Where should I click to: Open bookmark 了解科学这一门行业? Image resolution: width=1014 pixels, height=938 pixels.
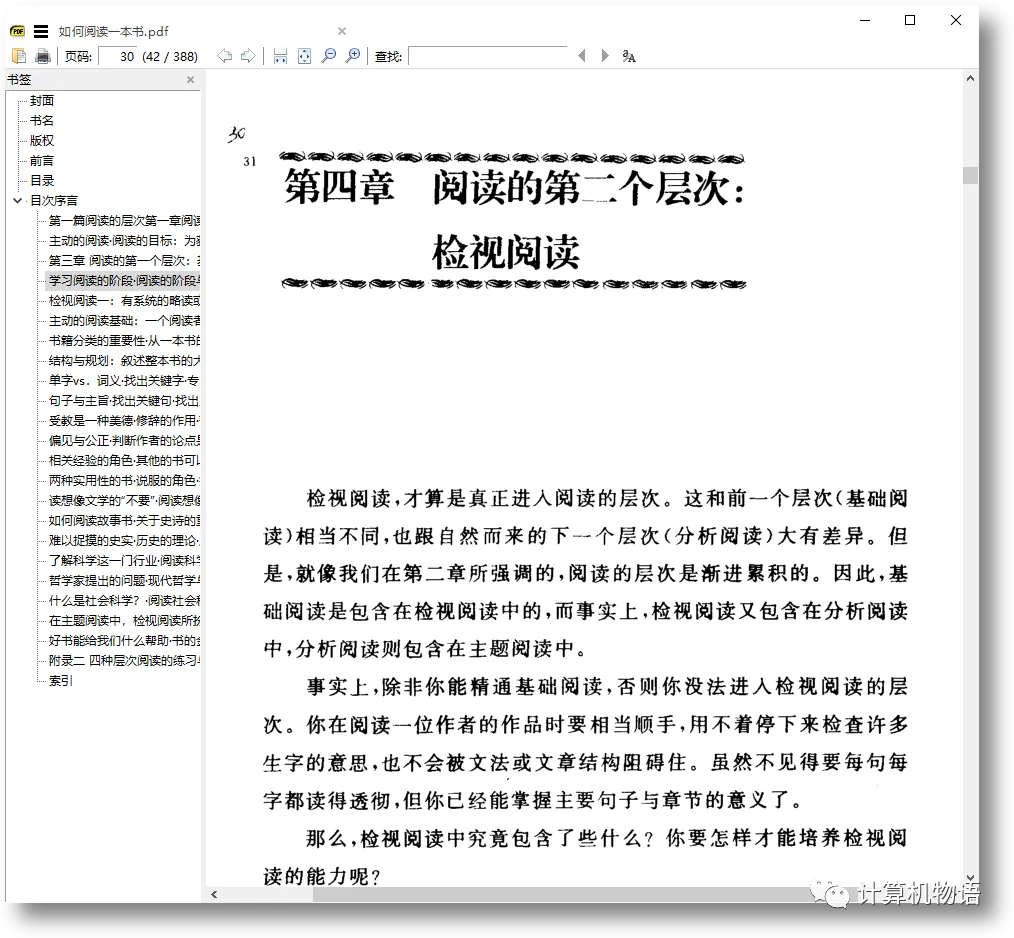point(124,561)
